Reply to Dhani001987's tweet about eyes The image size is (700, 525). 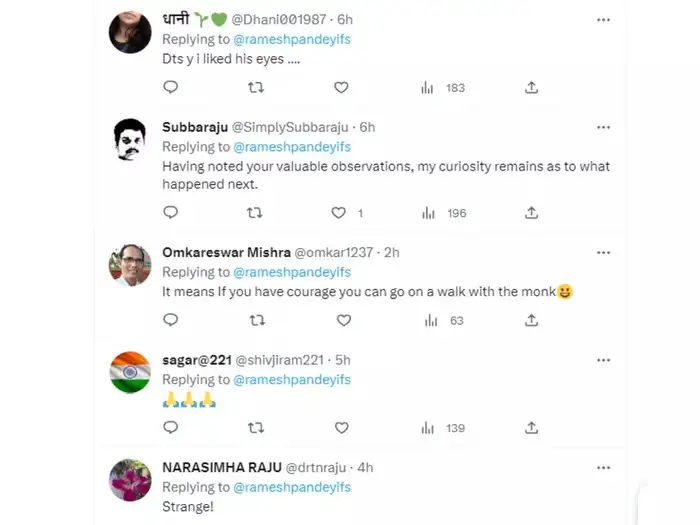[170, 88]
